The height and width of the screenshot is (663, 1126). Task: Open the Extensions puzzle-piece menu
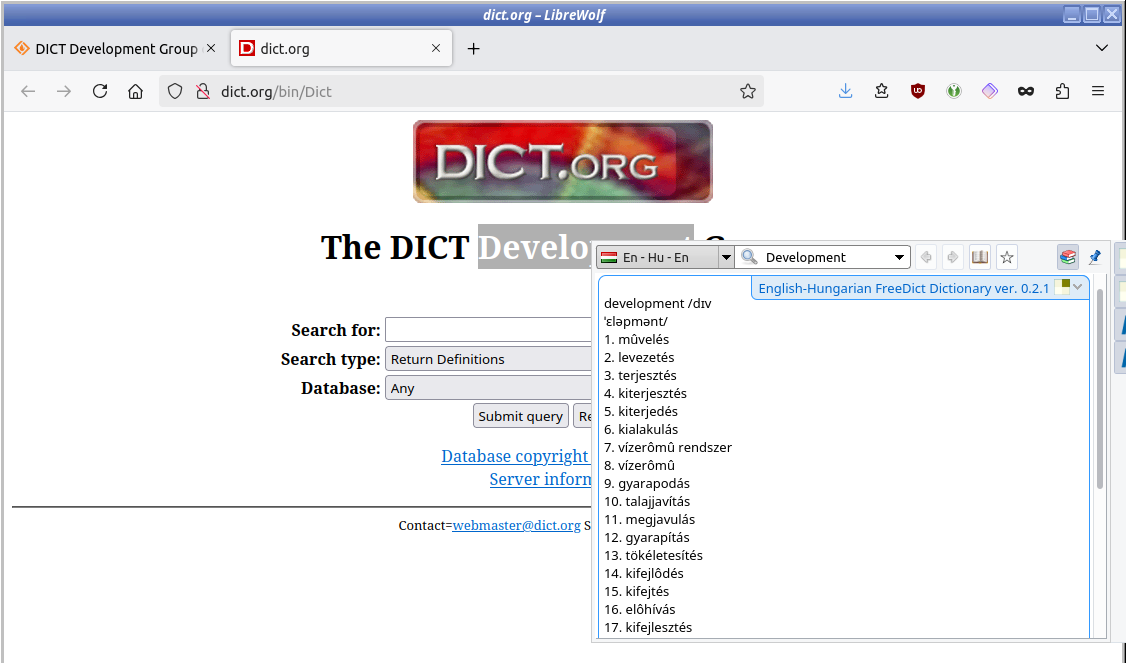pos(1062,91)
